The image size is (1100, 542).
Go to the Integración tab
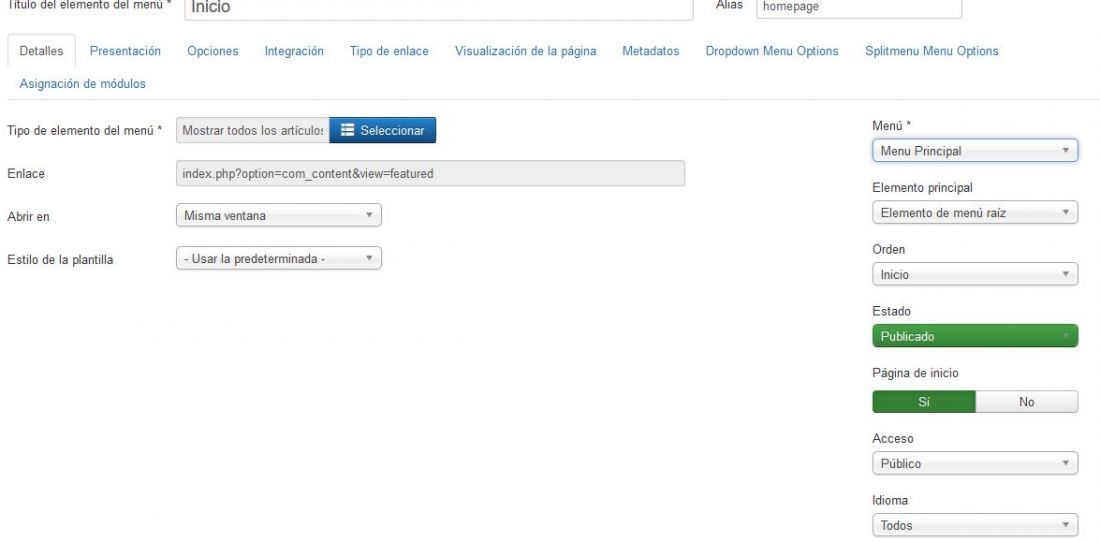(294, 51)
